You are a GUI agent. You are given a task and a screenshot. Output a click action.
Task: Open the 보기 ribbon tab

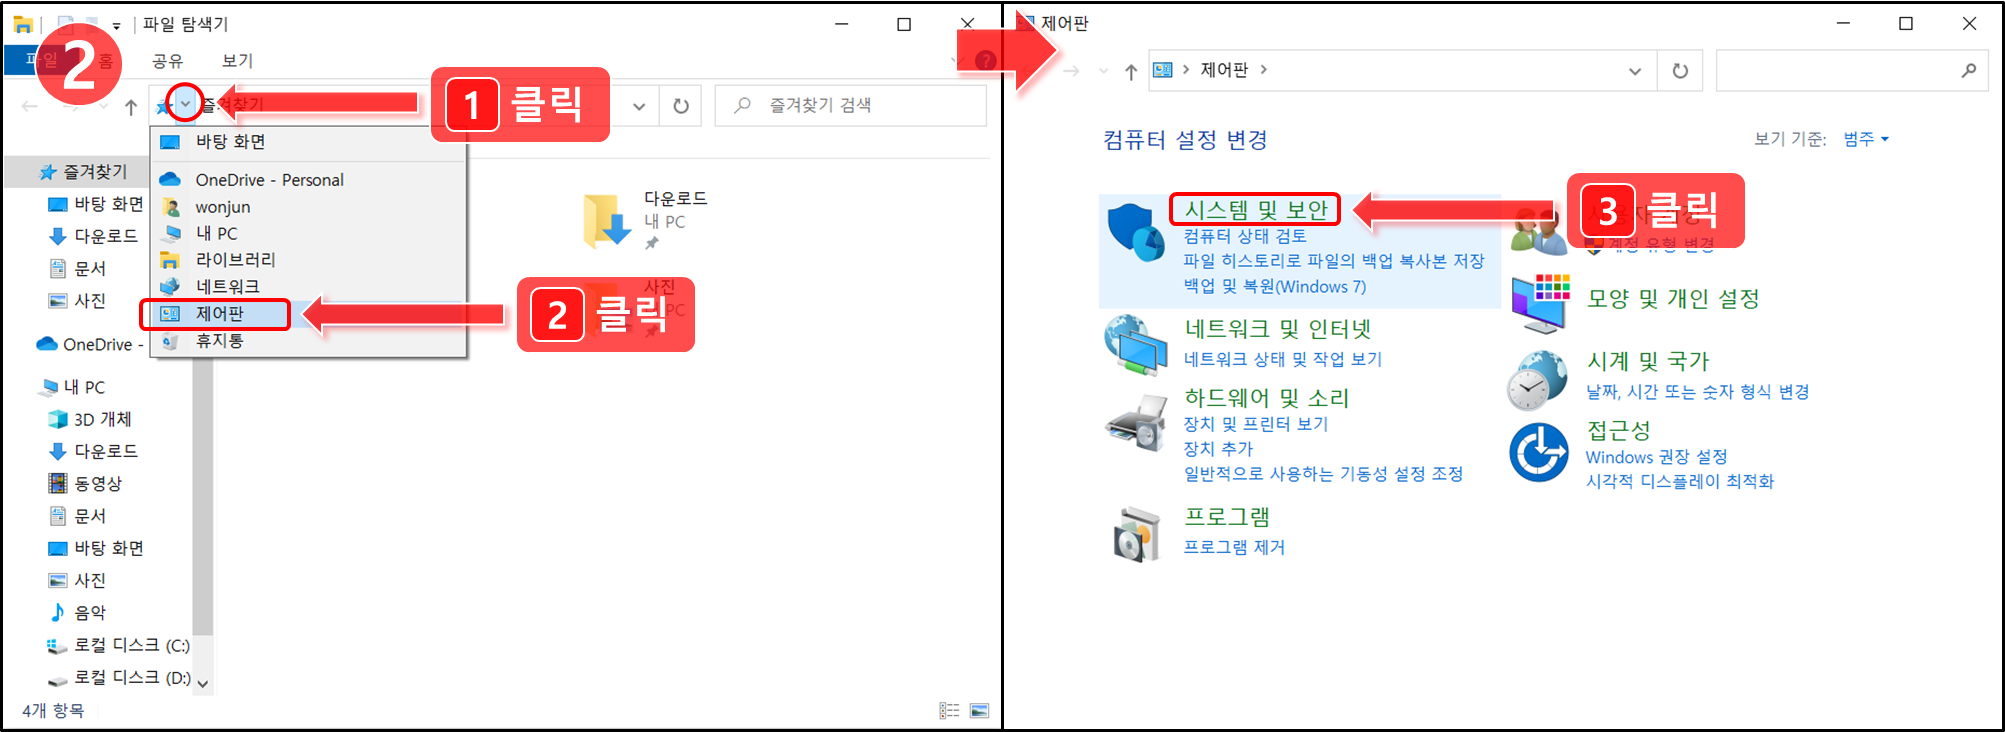tap(237, 61)
